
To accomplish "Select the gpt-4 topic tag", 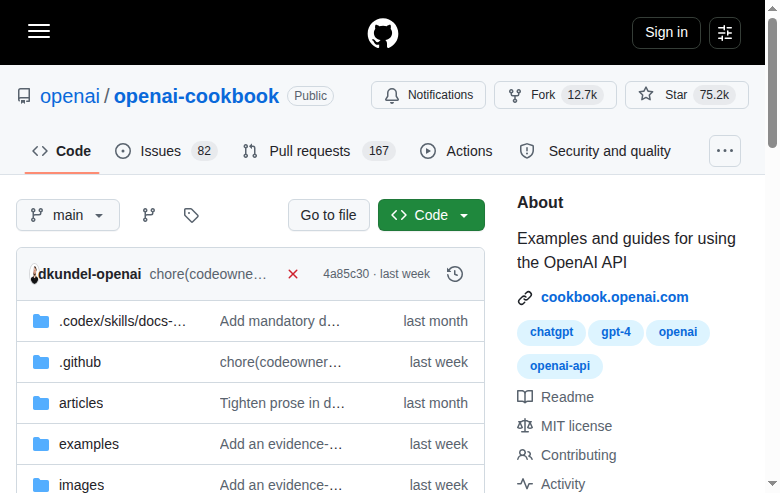I will pos(616,332).
